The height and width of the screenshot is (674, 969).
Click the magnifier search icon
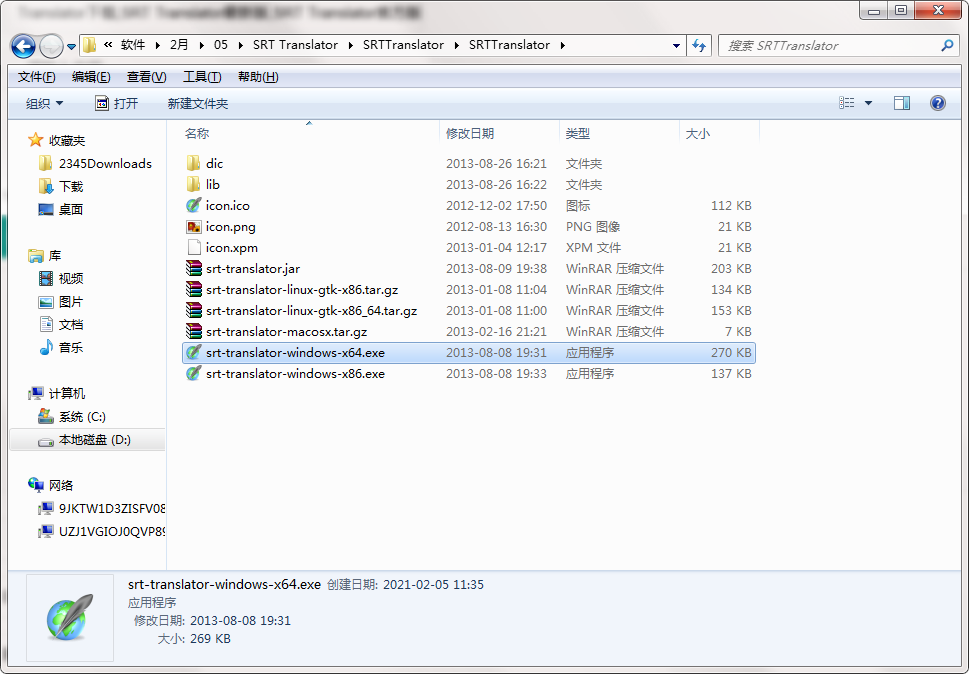click(947, 46)
